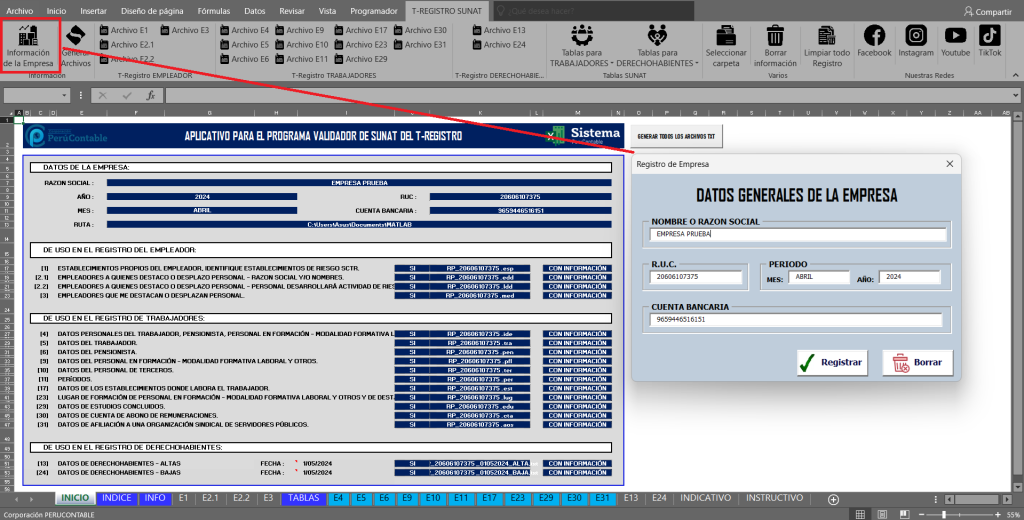Collapse the ribbon with the chevron

click(x=1016, y=75)
